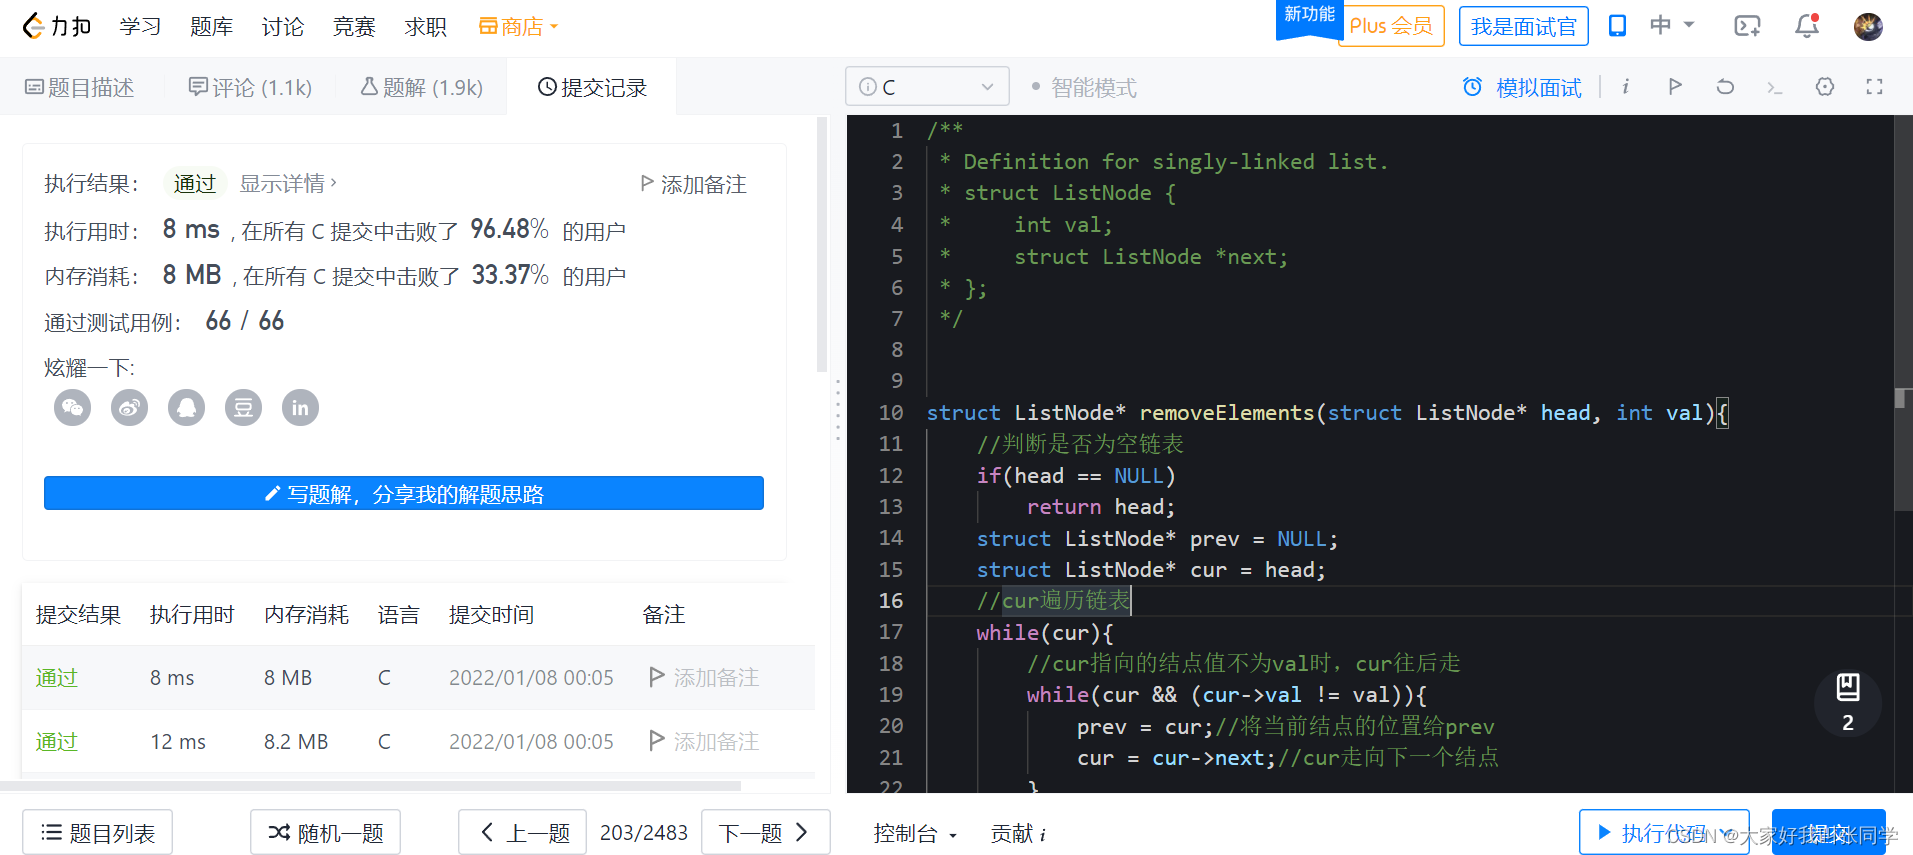This screenshot has height=855, width=1913.
Task: Click the 203/2483 problem counter
Action: 644,832
